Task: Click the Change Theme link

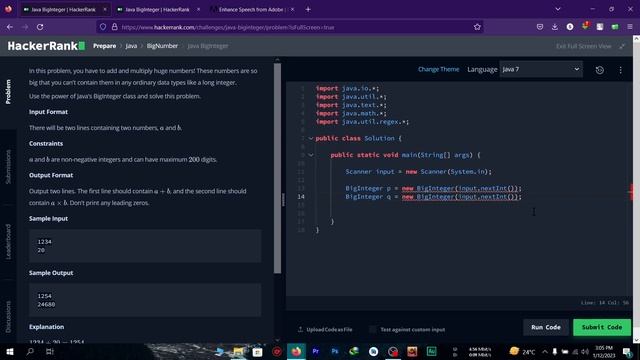Action: (438, 69)
